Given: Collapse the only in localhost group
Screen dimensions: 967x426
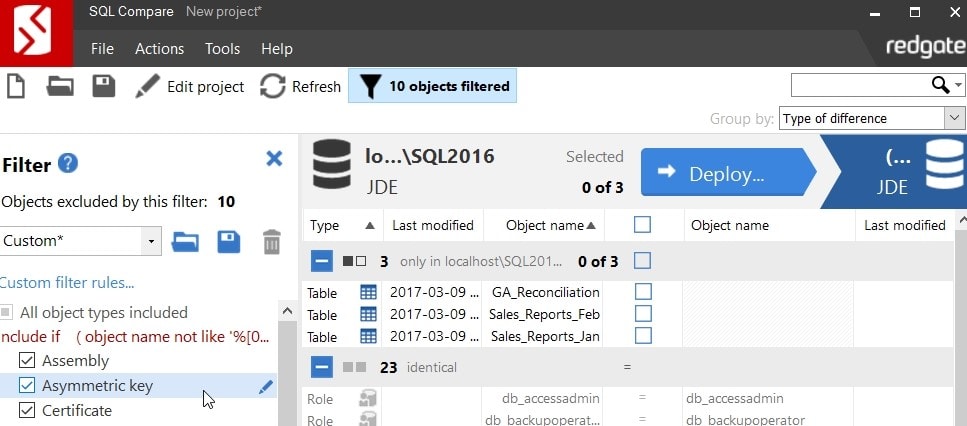Looking at the screenshot, I should [x=321, y=261].
